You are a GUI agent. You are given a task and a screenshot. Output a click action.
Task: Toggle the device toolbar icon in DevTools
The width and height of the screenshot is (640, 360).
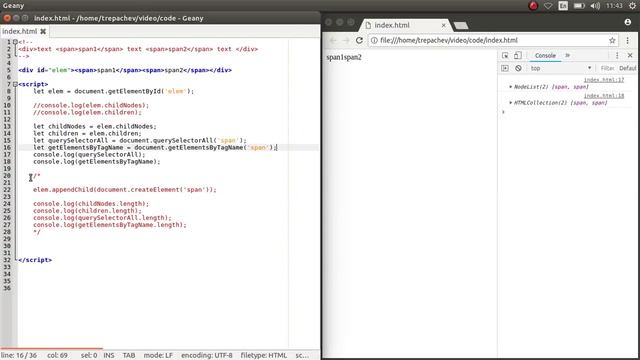[517, 56]
